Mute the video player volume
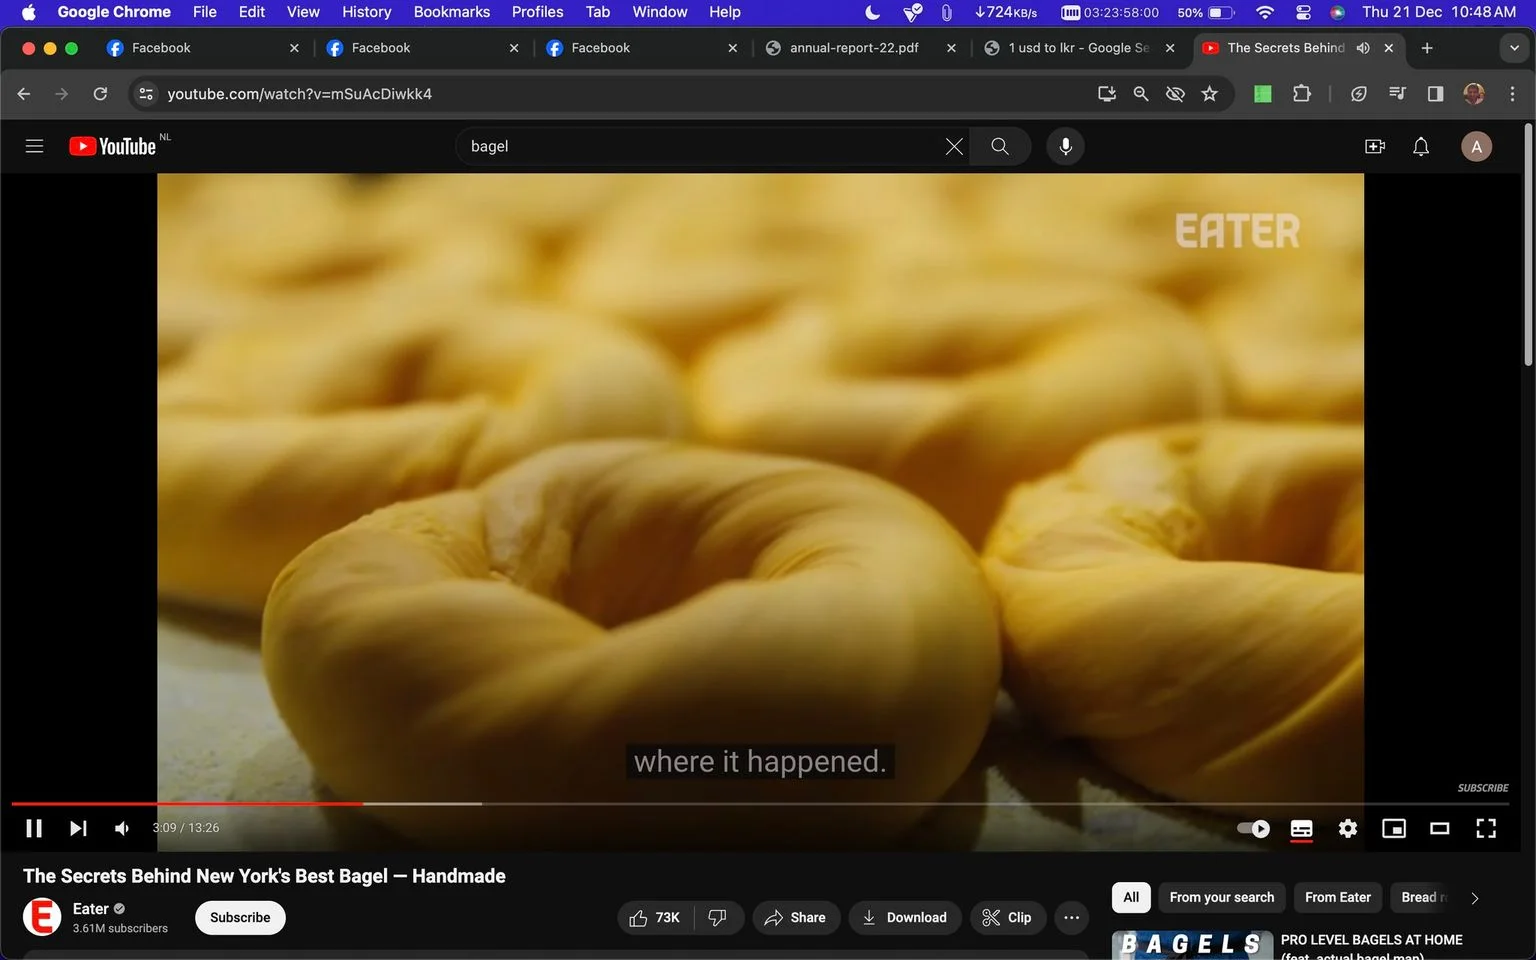Screen dimensions: 1536x960 coord(122,828)
